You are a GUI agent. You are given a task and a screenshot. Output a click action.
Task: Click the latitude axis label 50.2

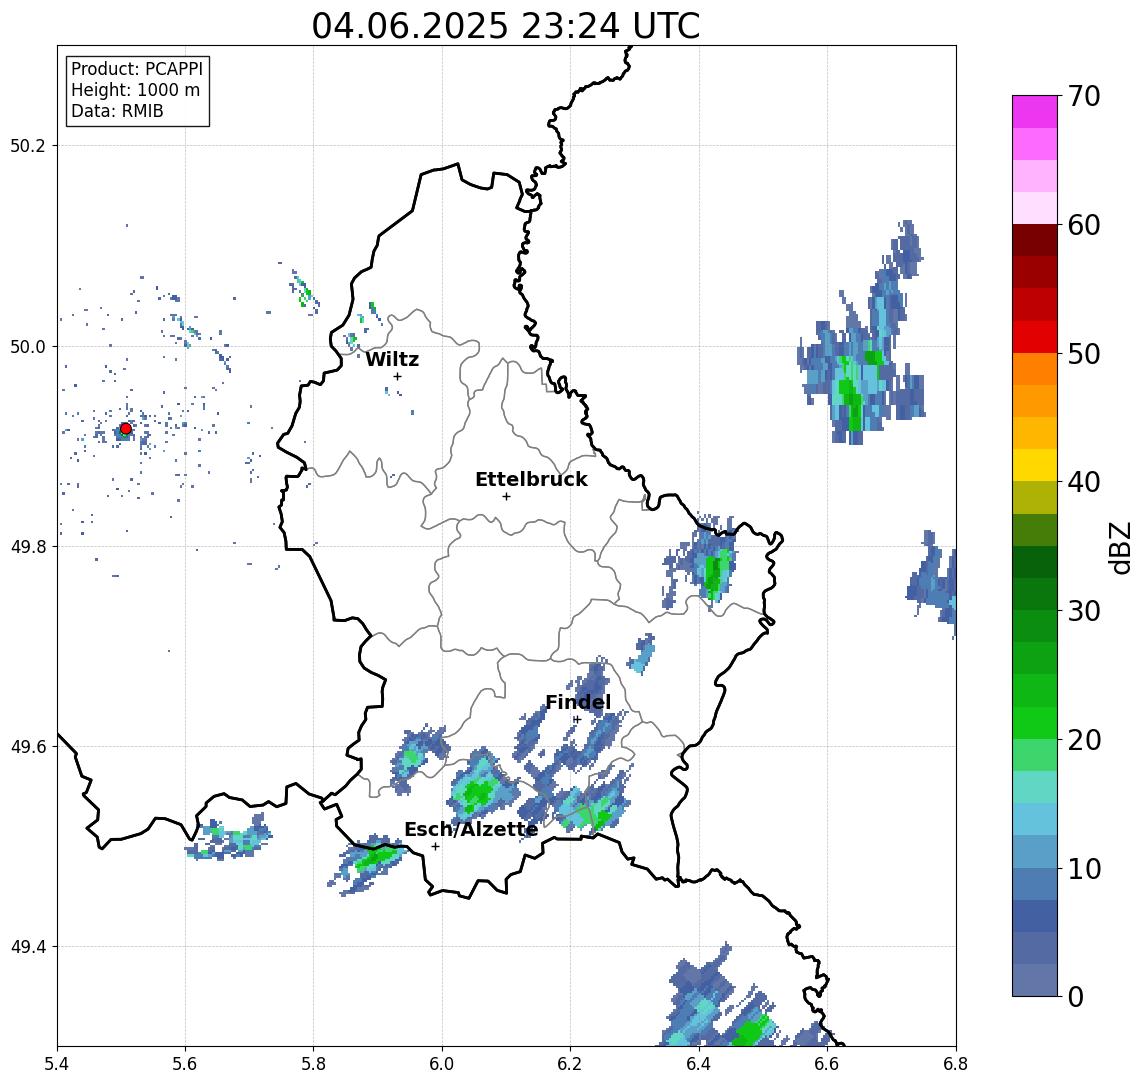pyautogui.click(x=27, y=145)
